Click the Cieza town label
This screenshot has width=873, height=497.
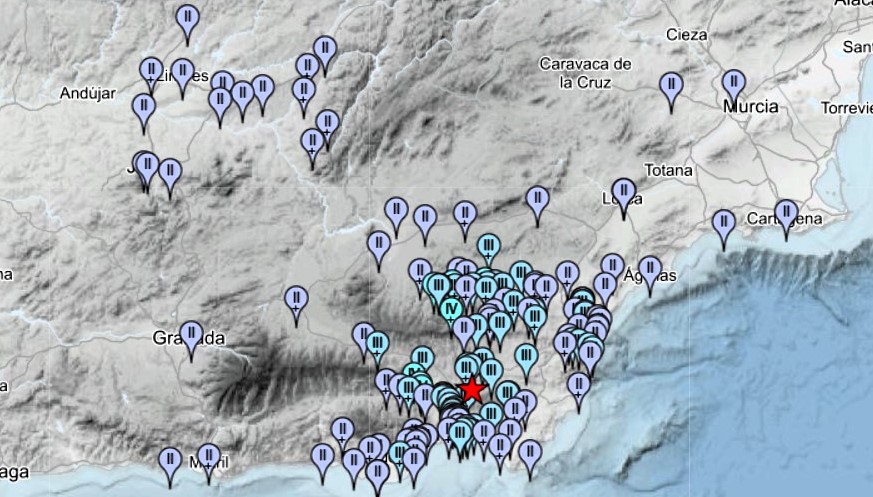(x=687, y=35)
